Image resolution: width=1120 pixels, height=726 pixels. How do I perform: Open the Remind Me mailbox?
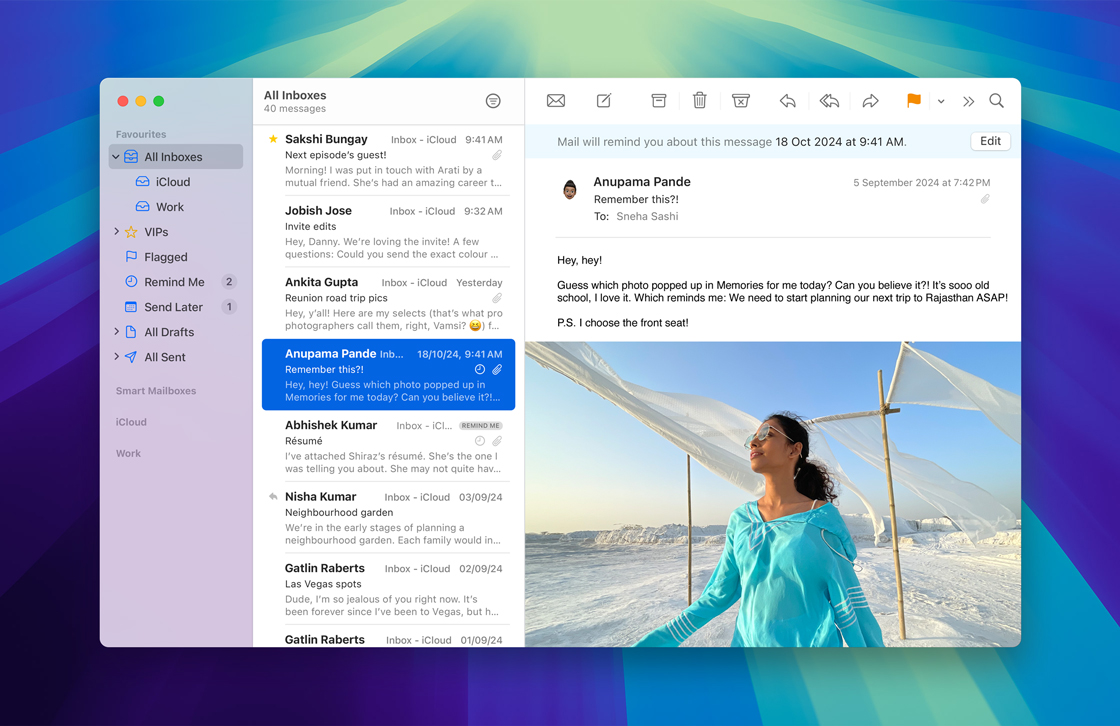tap(174, 282)
